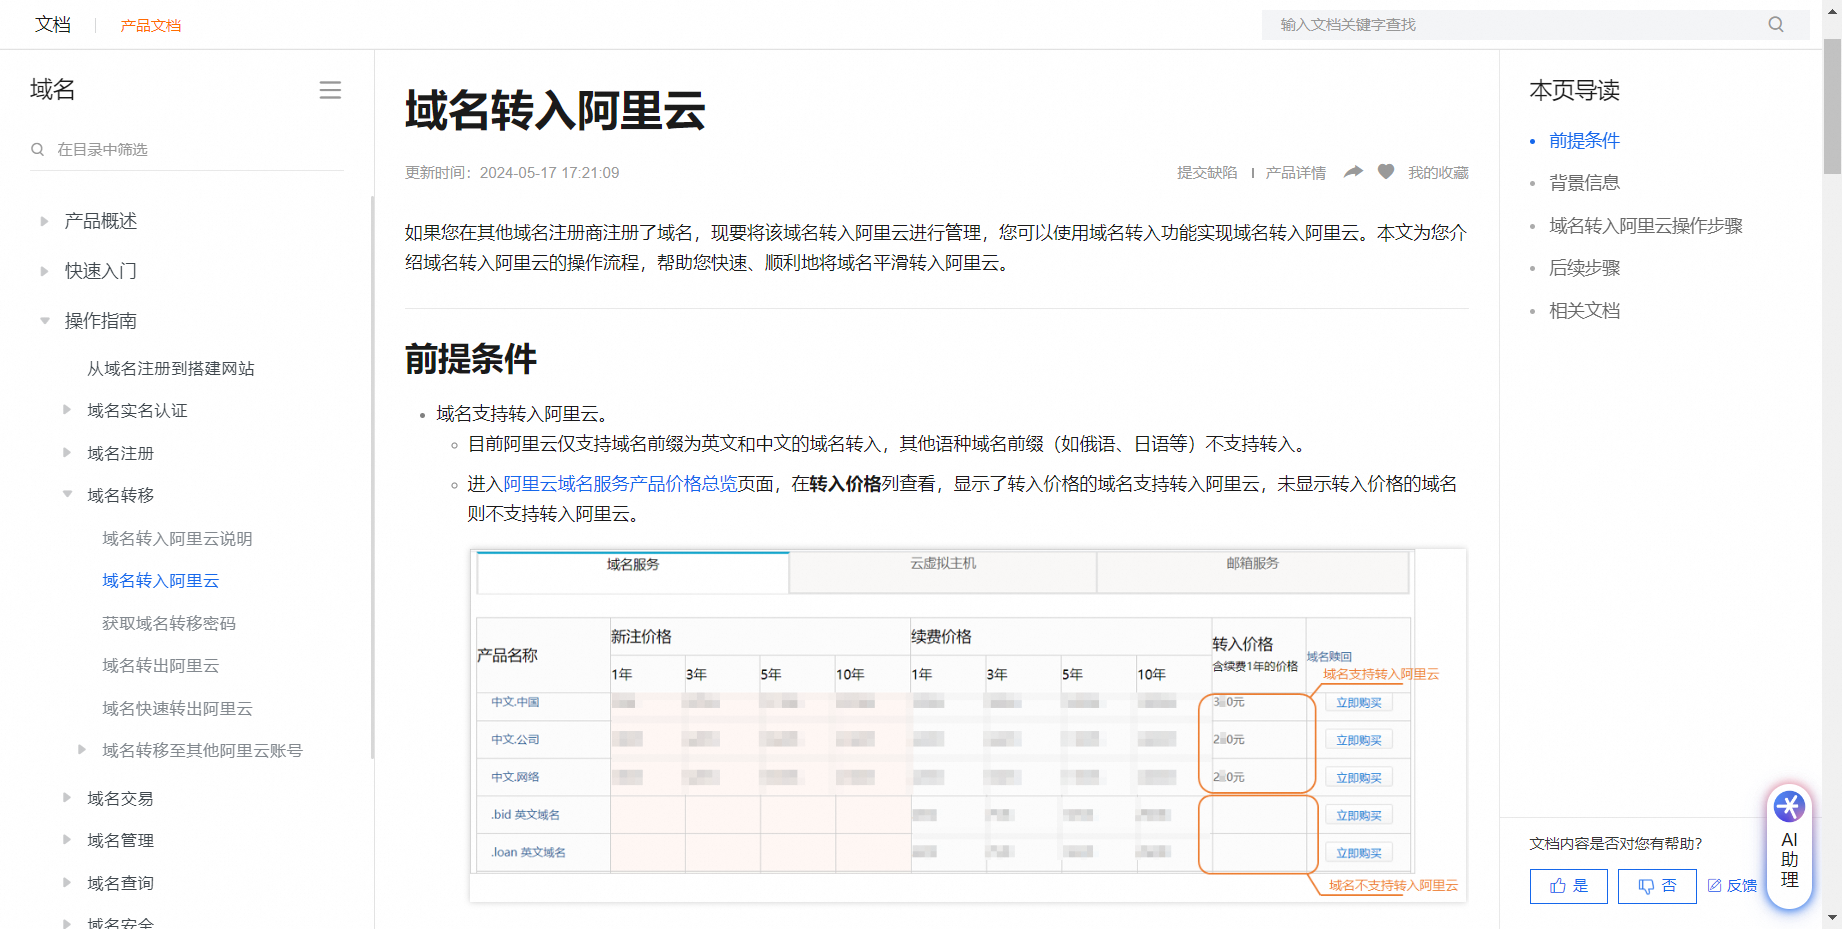Screen dimensions: 1842x929
Task: Expand the 域名交易 node
Action: (67, 798)
